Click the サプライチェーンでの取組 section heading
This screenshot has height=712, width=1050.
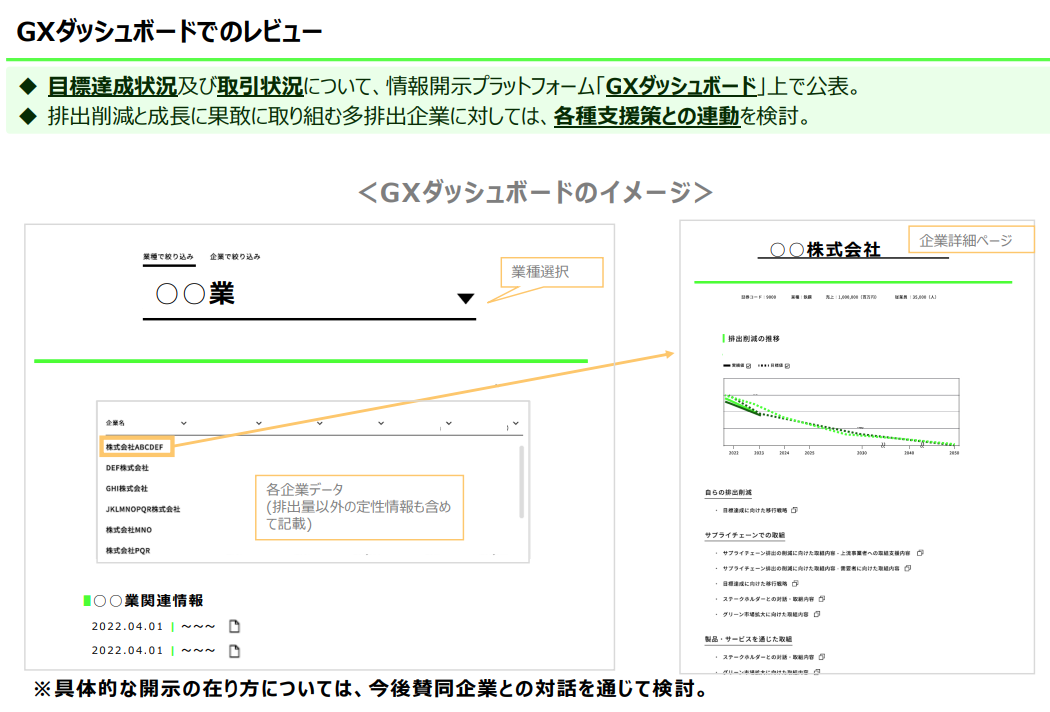click(x=745, y=536)
